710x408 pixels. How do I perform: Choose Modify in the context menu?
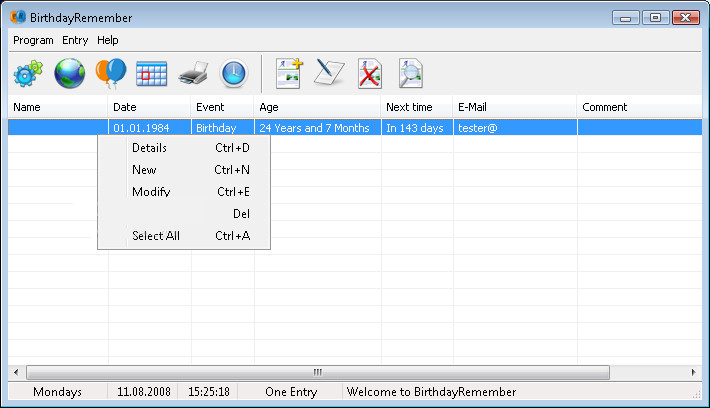coord(184,192)
